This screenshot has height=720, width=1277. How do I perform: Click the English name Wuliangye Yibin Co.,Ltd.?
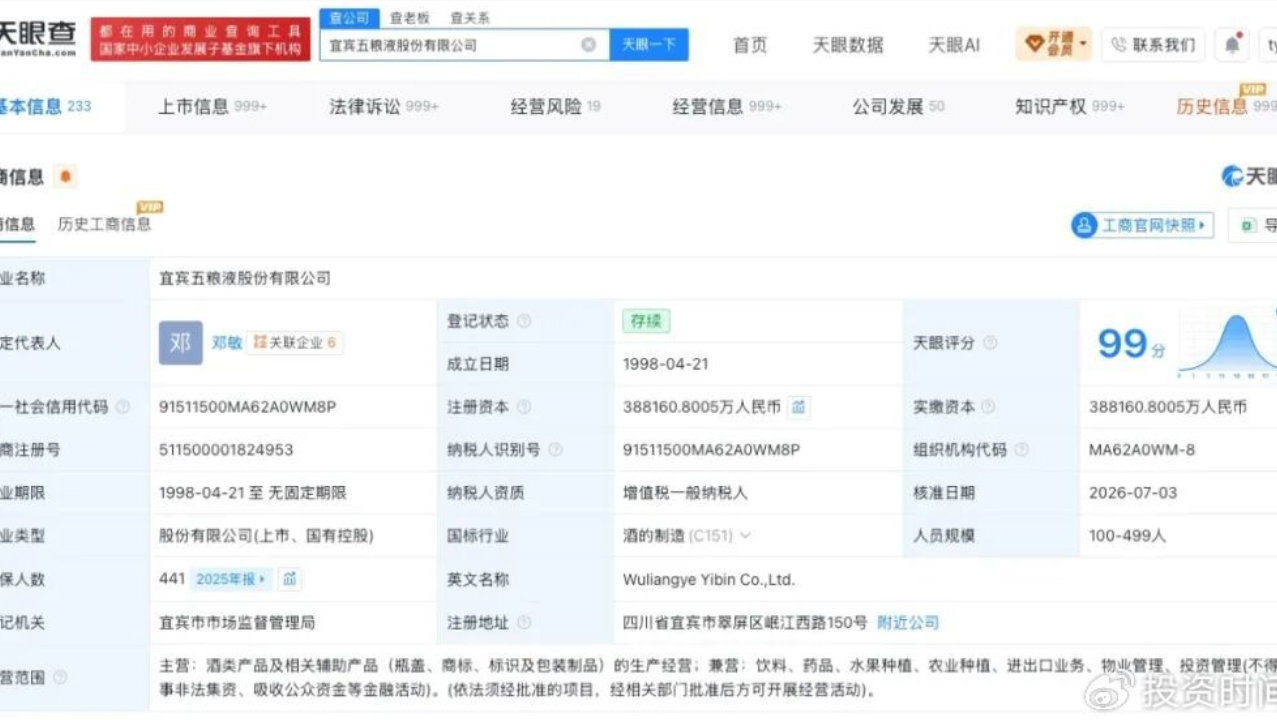pos(709,579)
